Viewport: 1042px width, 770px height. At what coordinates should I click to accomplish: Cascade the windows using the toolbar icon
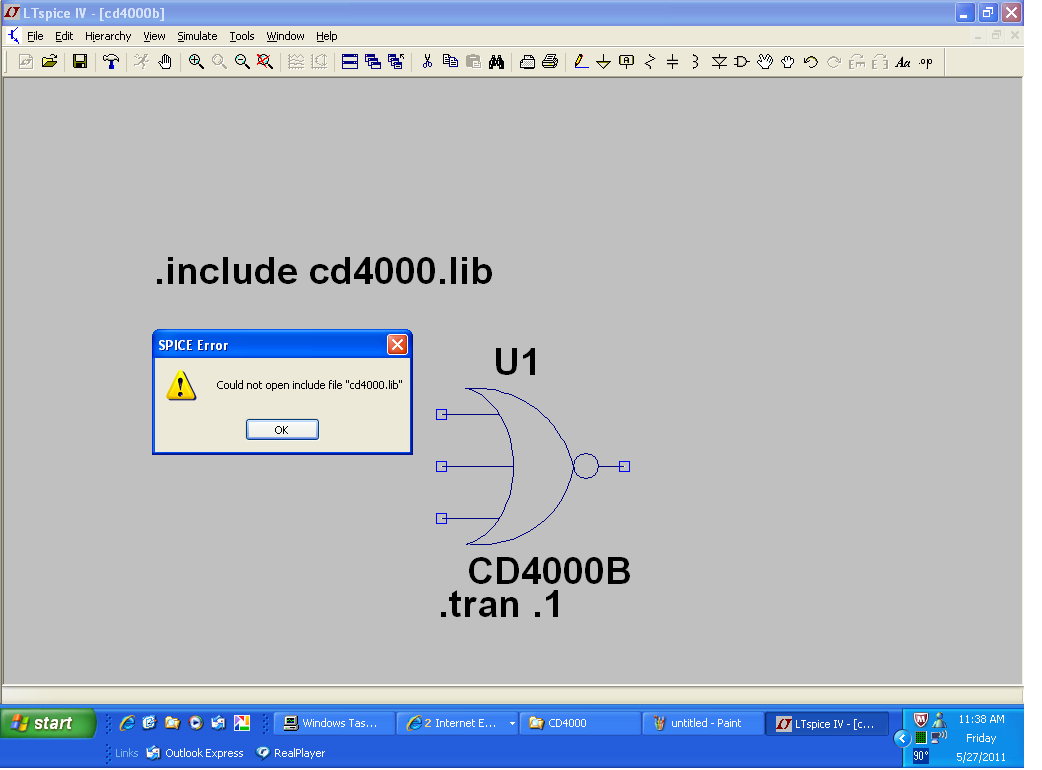click(x=373, y=62)
